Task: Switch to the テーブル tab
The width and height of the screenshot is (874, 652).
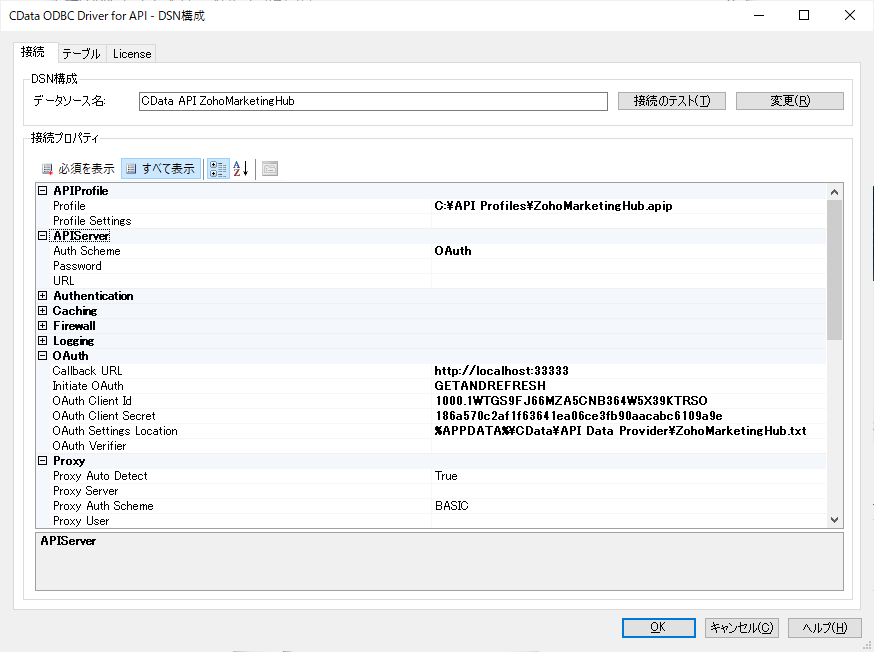Action: click(81, 53)
